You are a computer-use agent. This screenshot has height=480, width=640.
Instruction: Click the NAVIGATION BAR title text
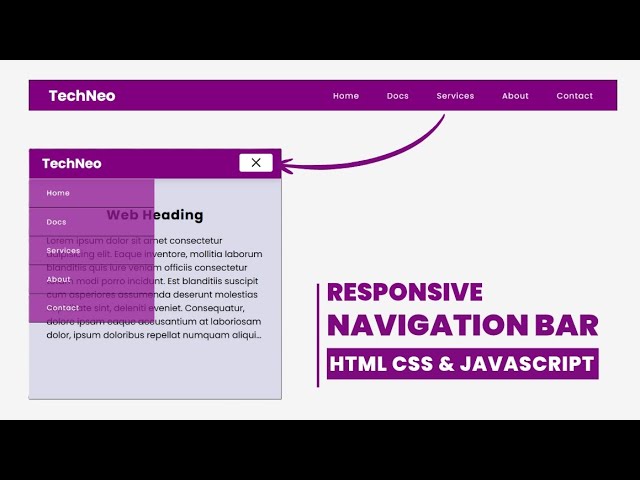click(463, 325)
